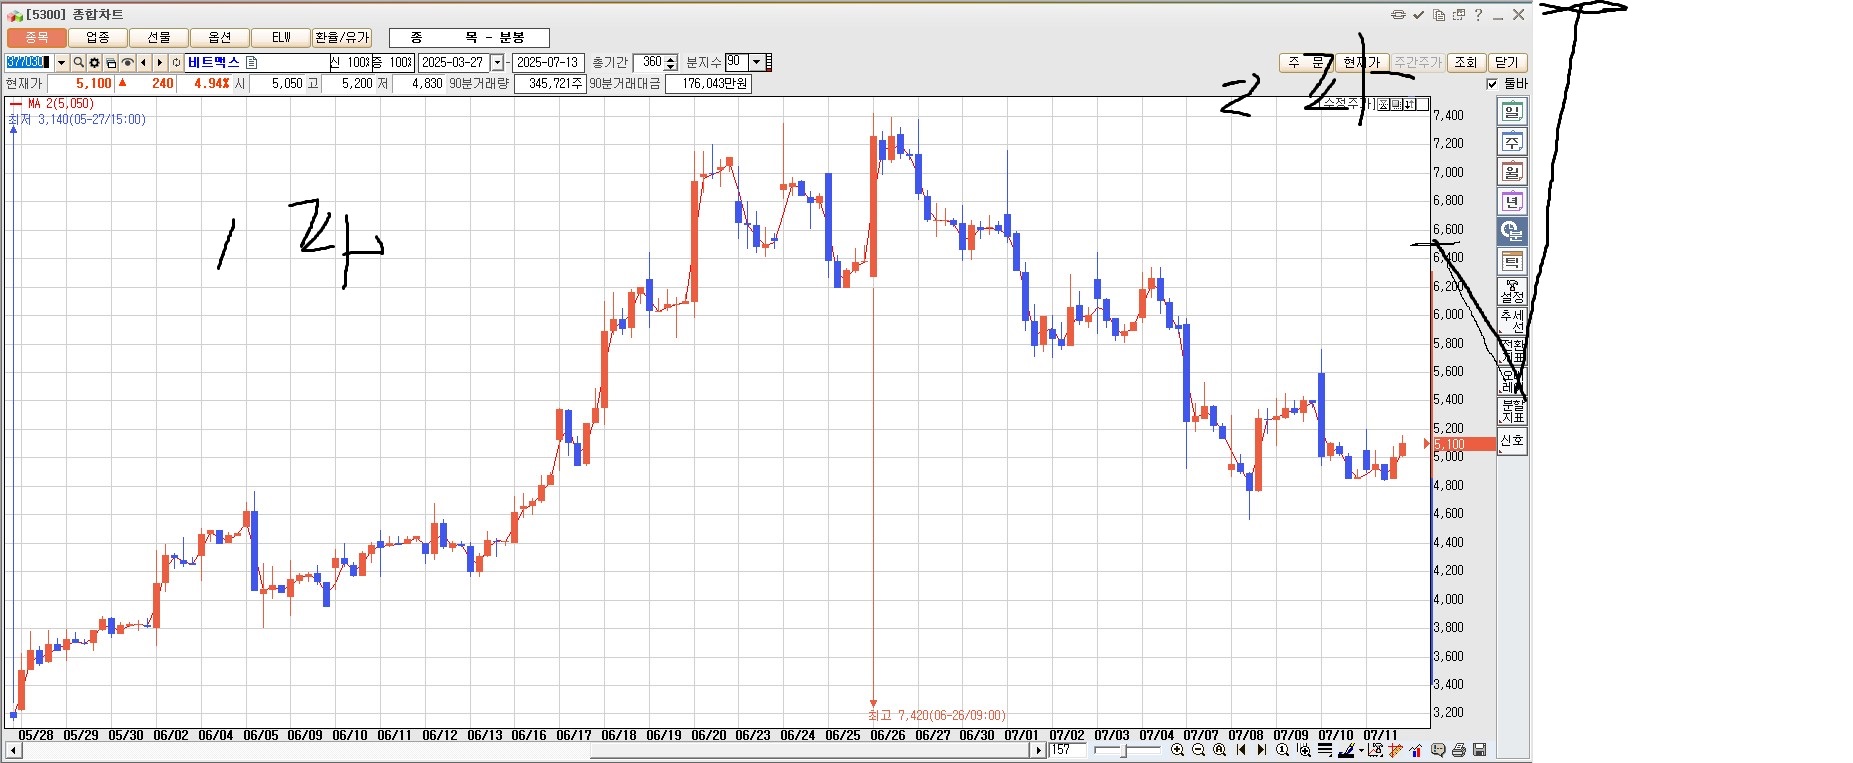Toggle the 수정주가 adjusted price option
The height and width of the screenshot is (763, 1853).
click(x=1346, y=103)
